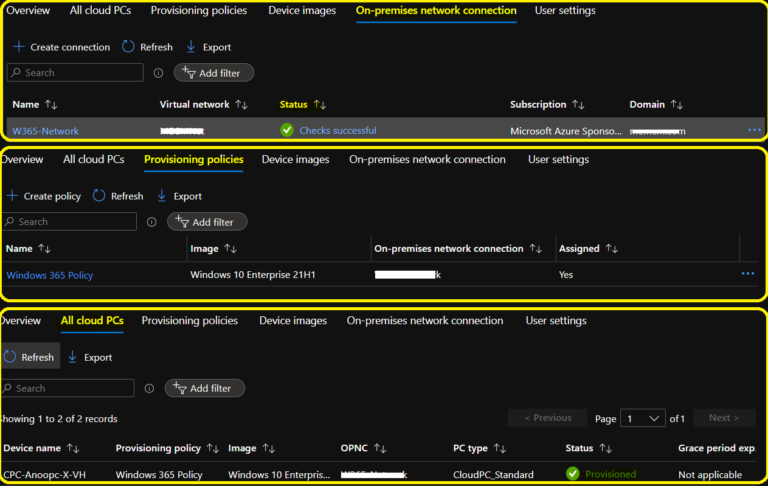Click the Checks successful status link
This screenshot has width=768, height=486.
338,130
